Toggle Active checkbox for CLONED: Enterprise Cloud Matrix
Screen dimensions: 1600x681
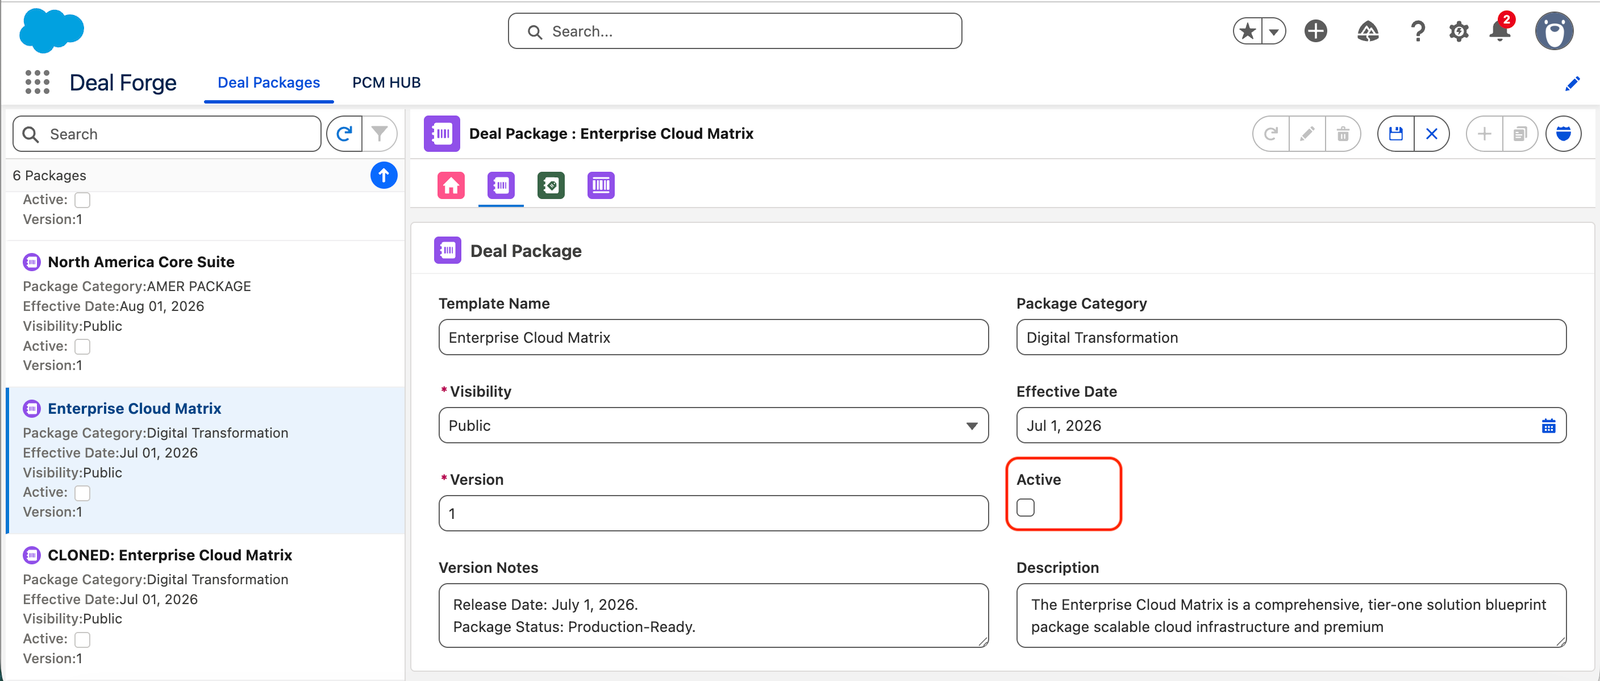(x=83, y=639)
